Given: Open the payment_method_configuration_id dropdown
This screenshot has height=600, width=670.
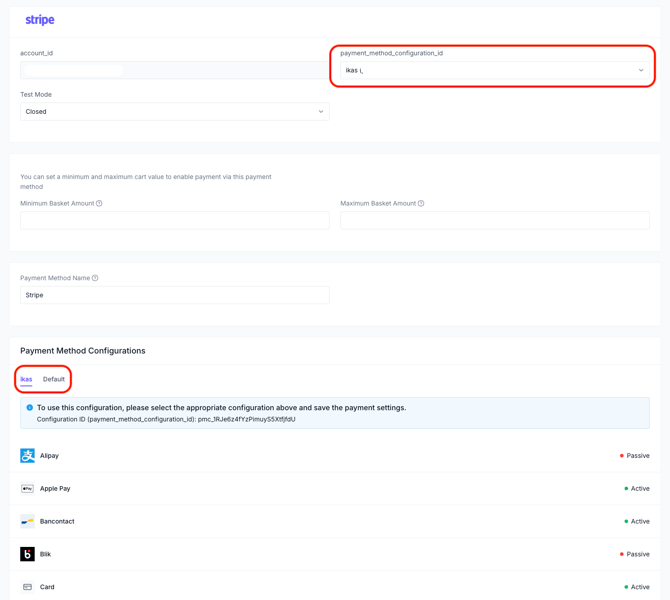Looking at the screenshot, I should 495,71.
